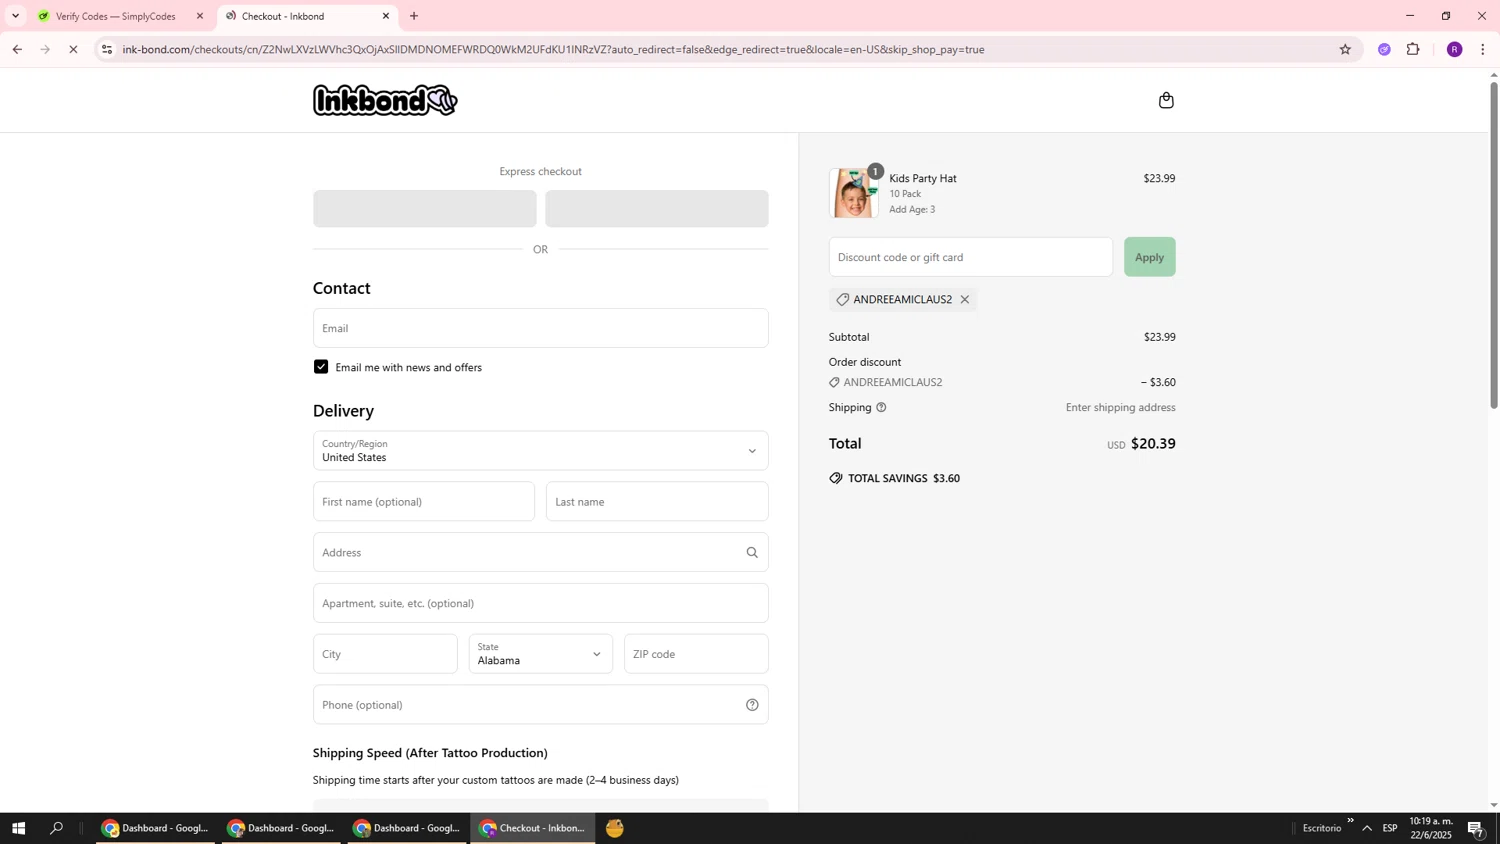The height and width of the screenshot is (844, 1500).
Task: Bookmark this page with the star icon
Action: pos(1345,49)
